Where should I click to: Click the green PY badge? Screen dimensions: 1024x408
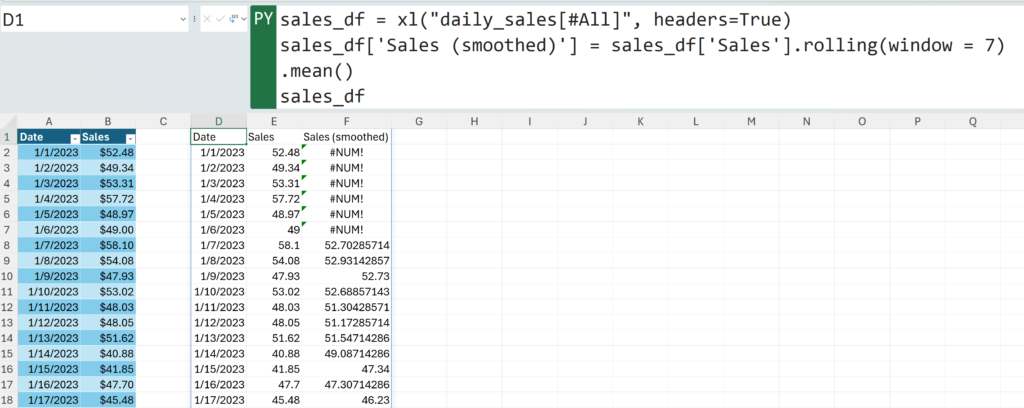click(263, 57)
